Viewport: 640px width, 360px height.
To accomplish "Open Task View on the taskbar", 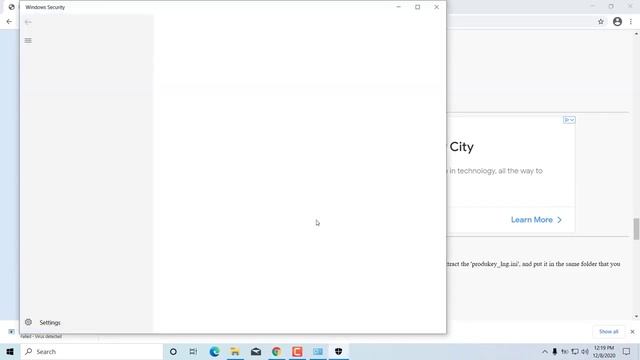I will click(193, 351).
